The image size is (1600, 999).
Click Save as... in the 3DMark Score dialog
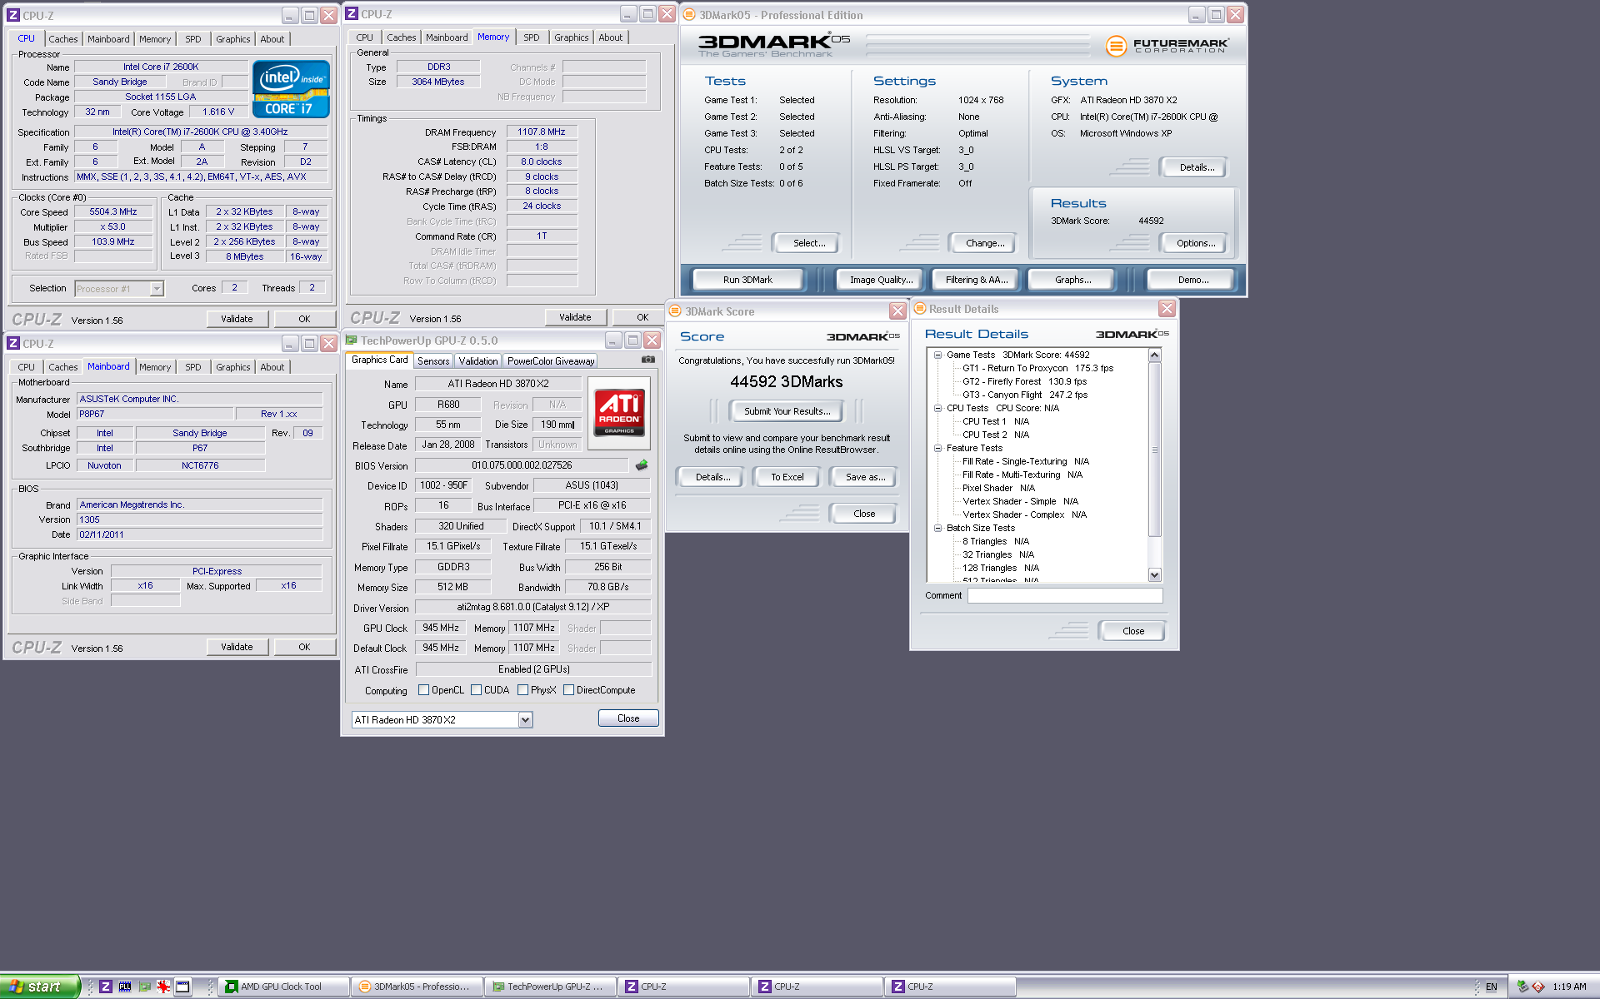(865, 477)
